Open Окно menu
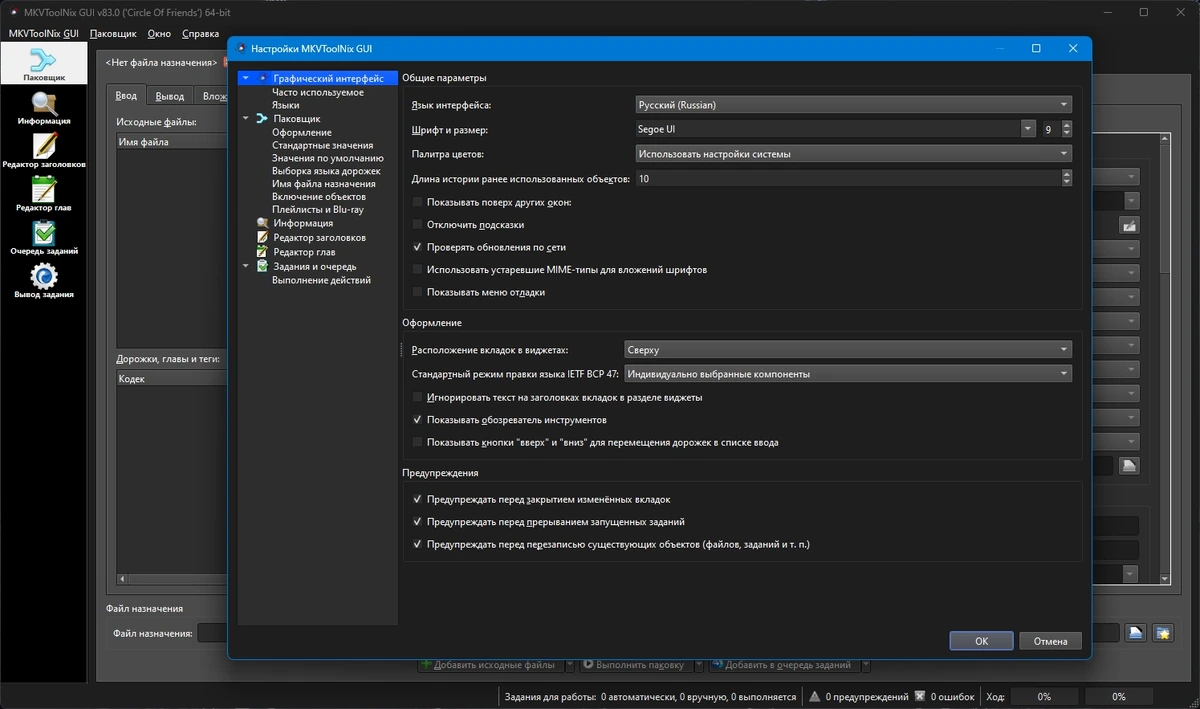1200x709 pixels. 159,33
